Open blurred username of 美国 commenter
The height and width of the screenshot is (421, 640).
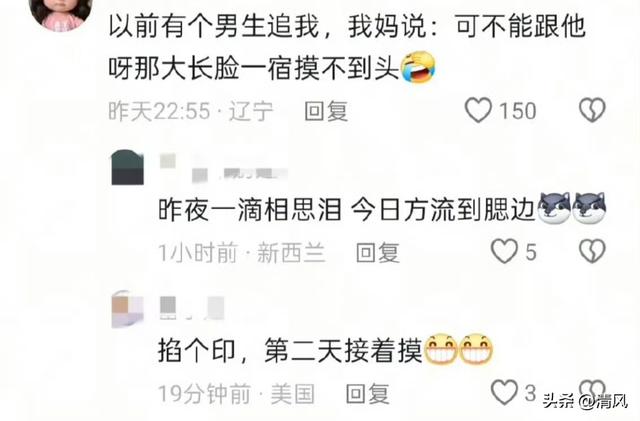pyautogui.click(x=192, y=308)
